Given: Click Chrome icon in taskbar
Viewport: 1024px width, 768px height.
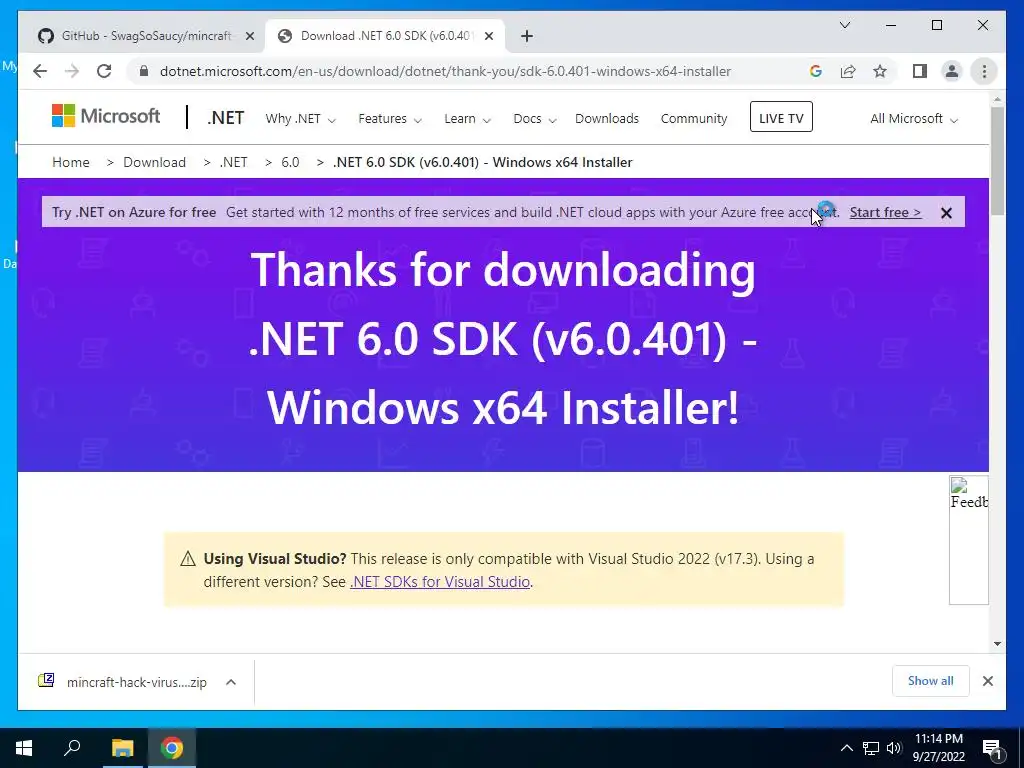Looking at the screenshot, I should pos(172,748).
